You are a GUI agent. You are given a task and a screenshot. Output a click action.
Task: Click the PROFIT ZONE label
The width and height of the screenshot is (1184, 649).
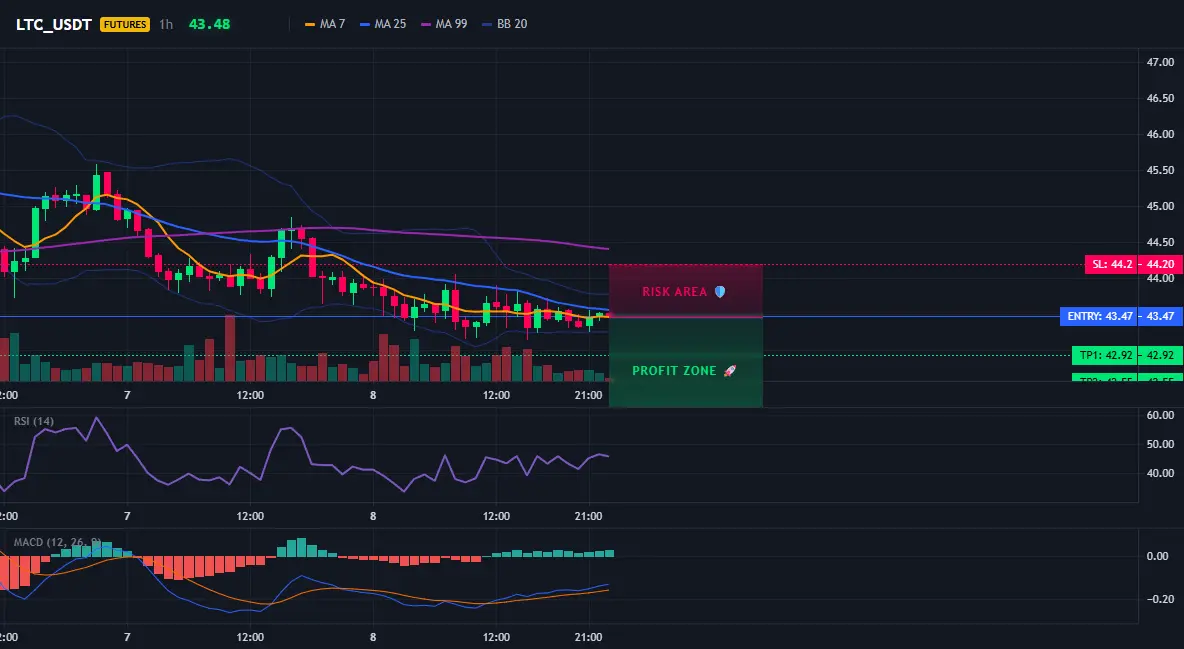coord(674,371)
